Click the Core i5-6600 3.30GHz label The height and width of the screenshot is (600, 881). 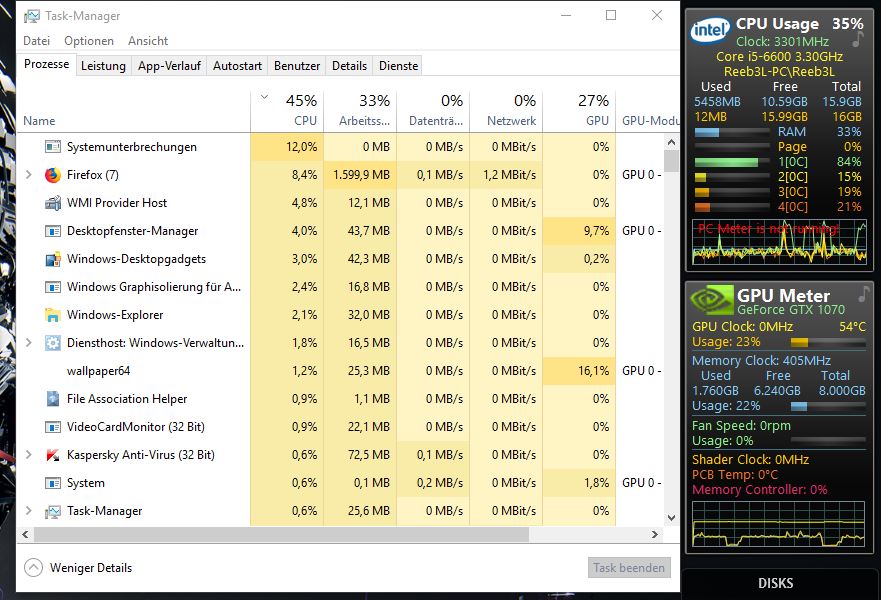(779, 57)
